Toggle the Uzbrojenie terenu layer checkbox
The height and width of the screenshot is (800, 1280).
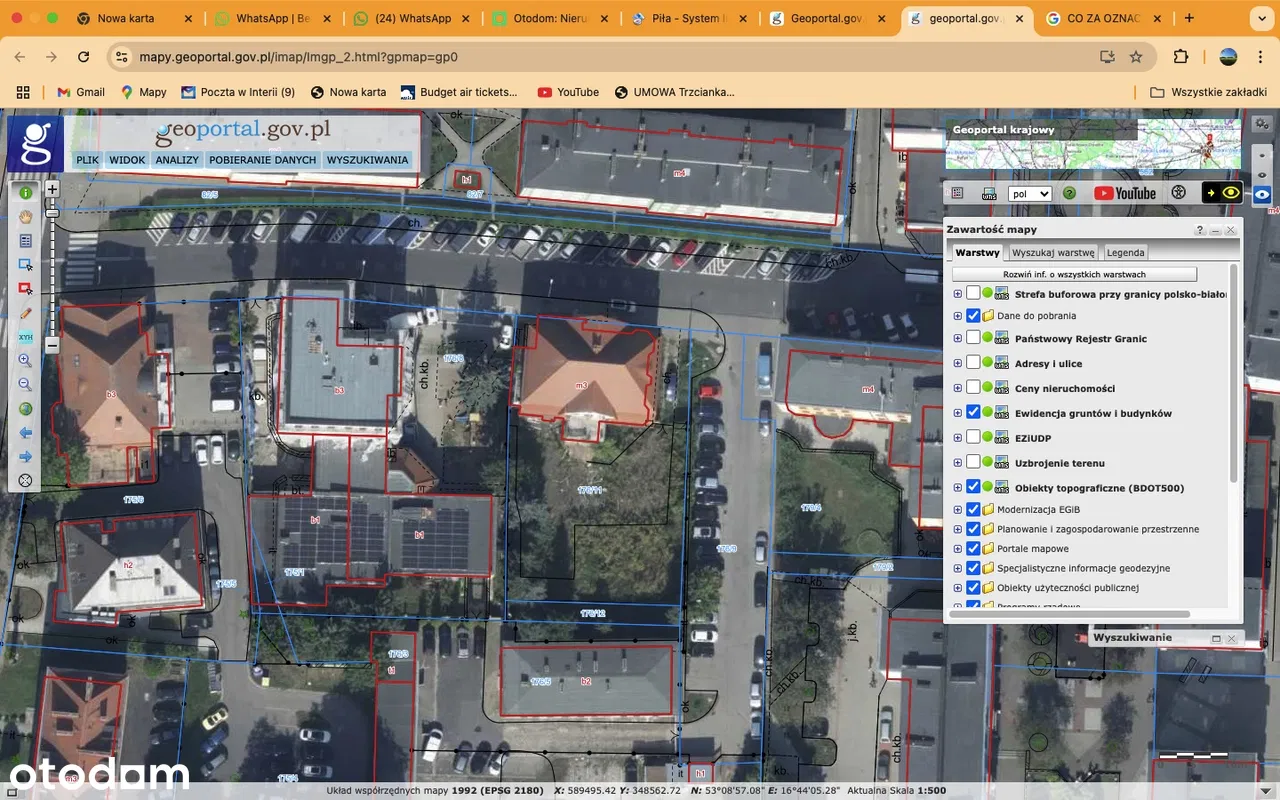coord(973,462)
